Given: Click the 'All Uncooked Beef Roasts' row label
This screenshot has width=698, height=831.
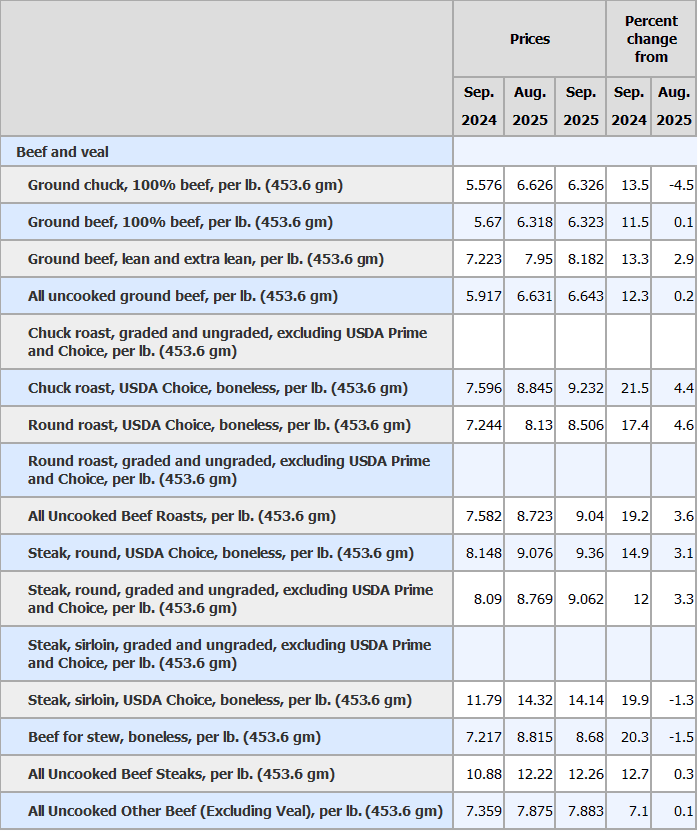Looking at the screenshot, I should (x=182, y=516).
